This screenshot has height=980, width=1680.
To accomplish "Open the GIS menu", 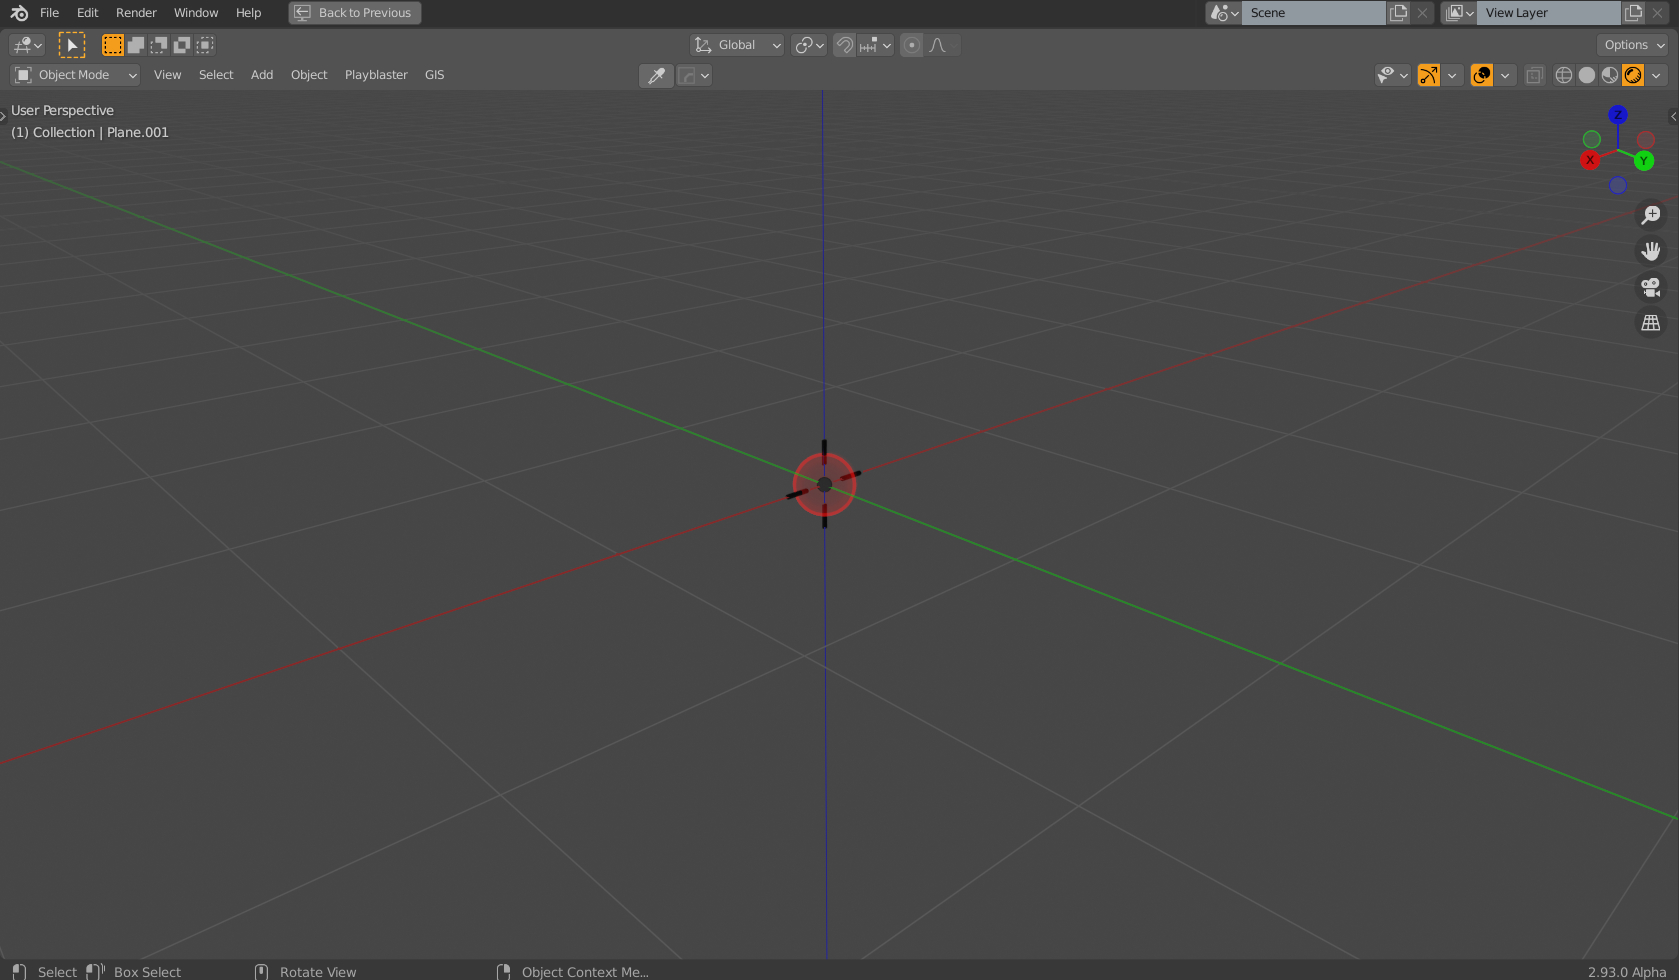I will pyautogui.click(x=434, y=75).
